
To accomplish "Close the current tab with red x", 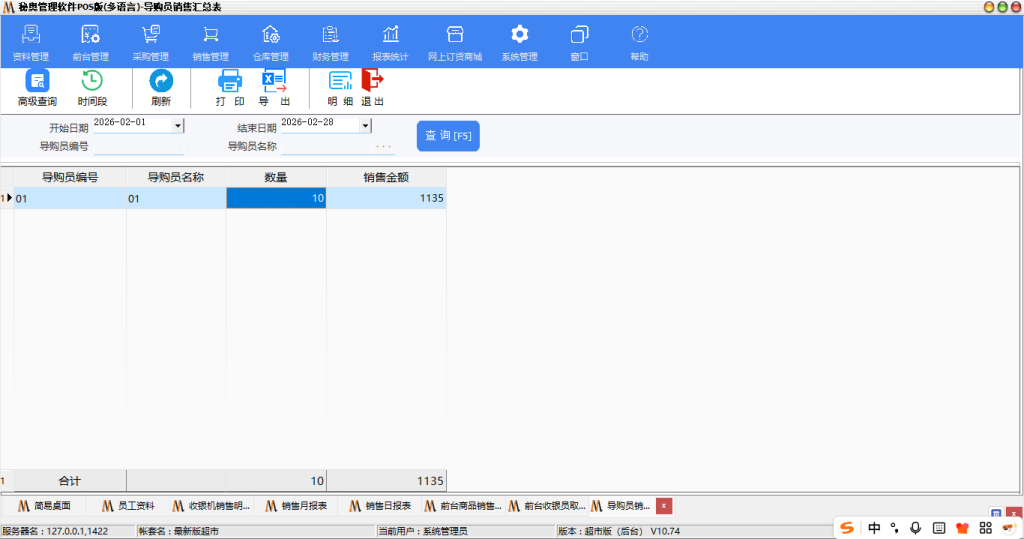I will [x=663, y=506].
